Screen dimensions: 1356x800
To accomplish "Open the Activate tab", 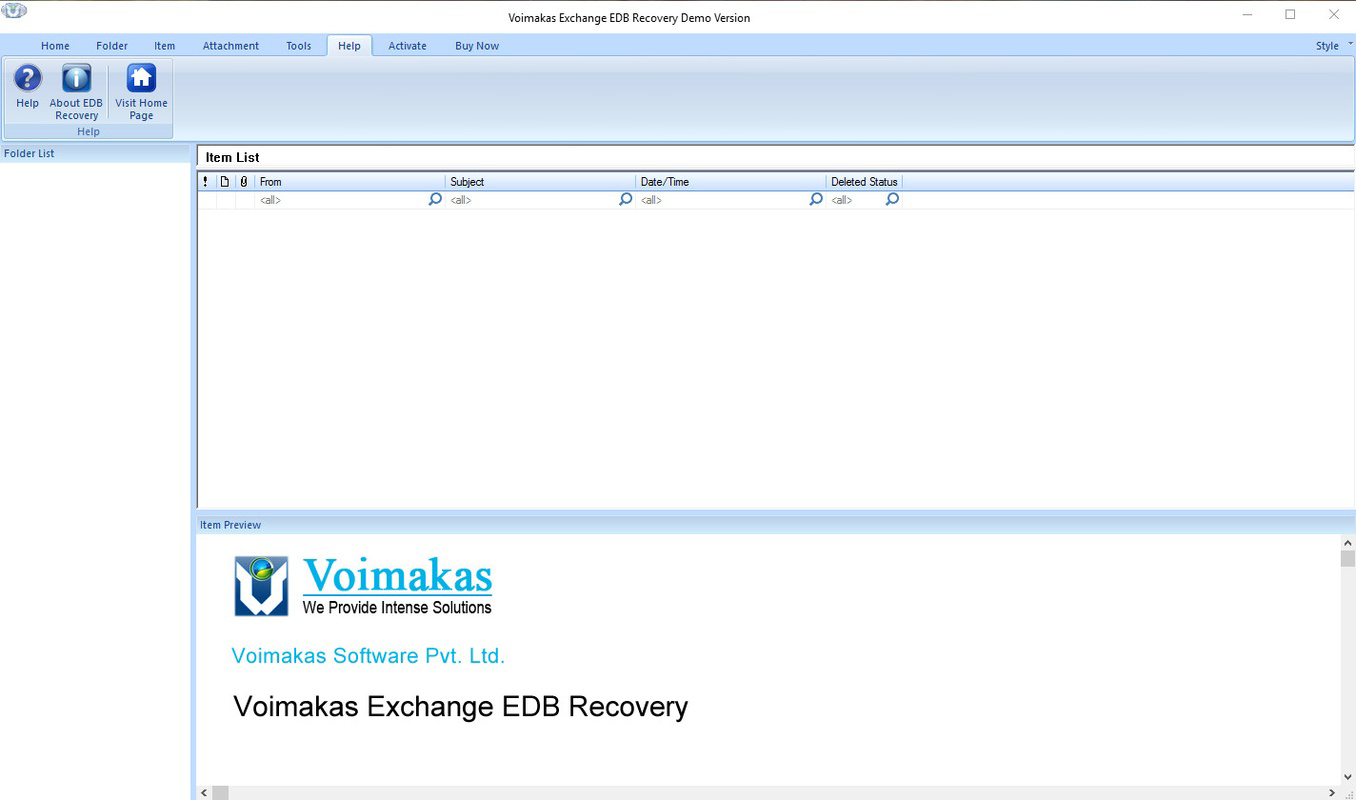I will 407,45.
